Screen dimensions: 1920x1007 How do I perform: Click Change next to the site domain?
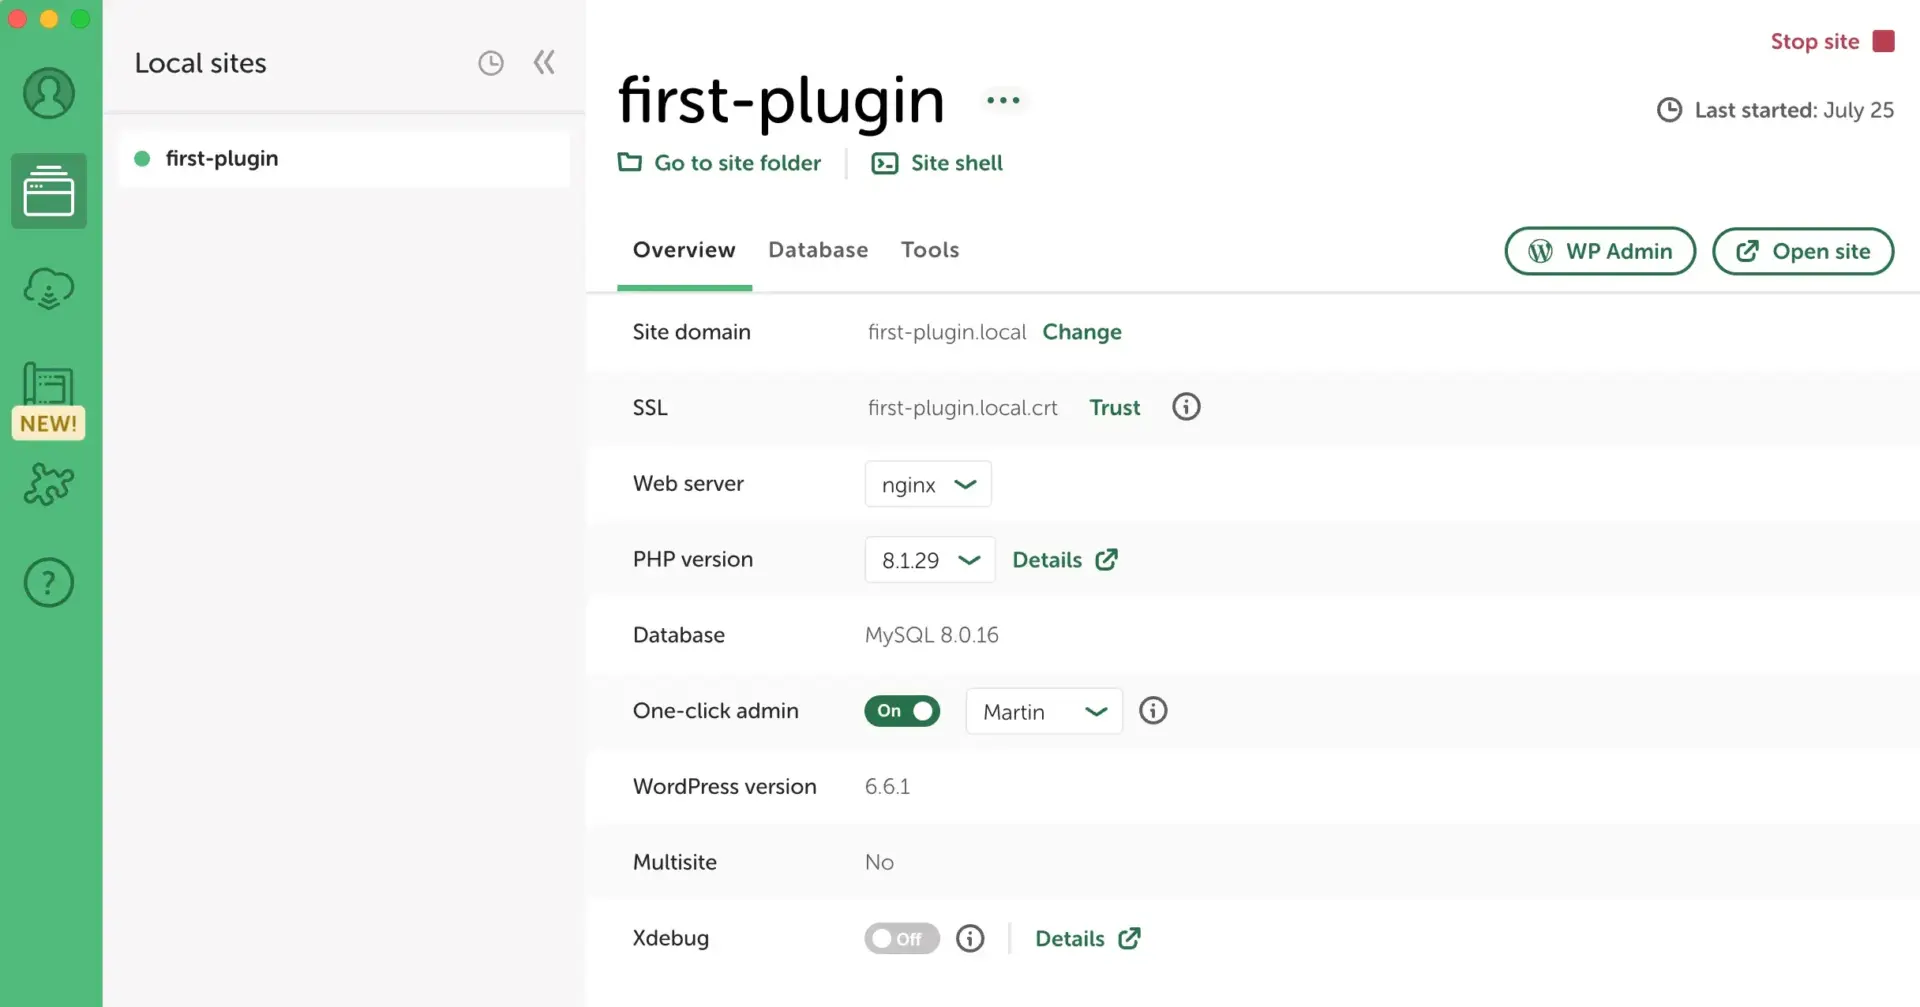point(1082,332)
